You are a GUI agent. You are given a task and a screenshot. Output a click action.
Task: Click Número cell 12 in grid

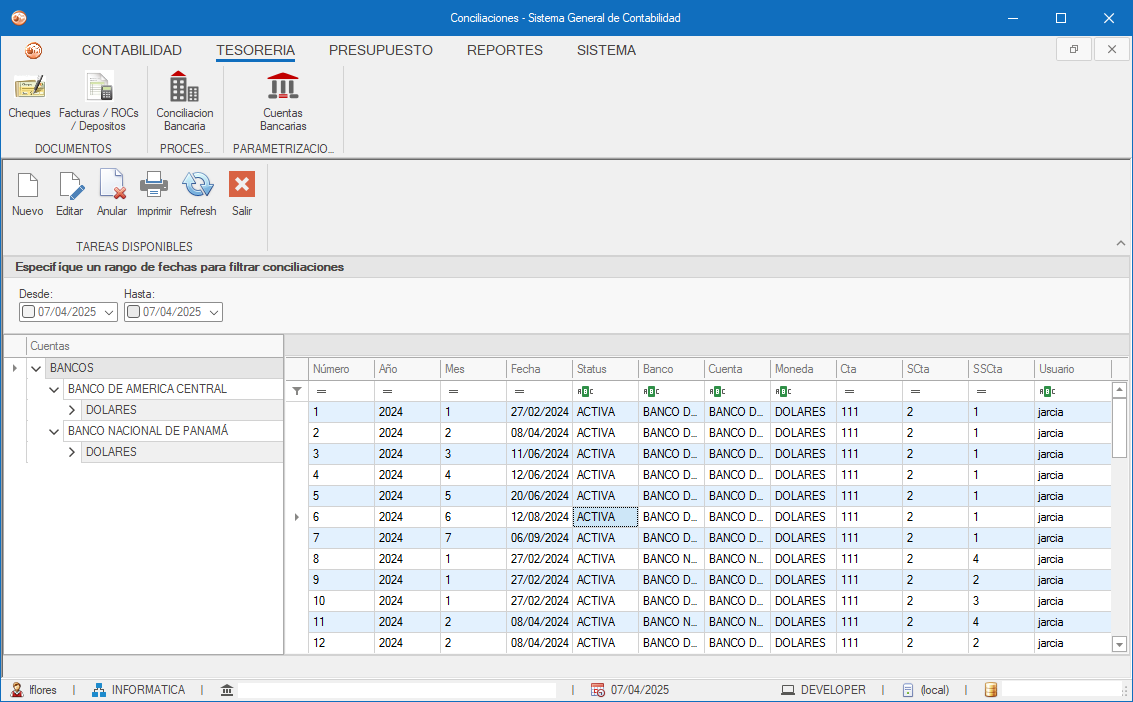point(341,643)
